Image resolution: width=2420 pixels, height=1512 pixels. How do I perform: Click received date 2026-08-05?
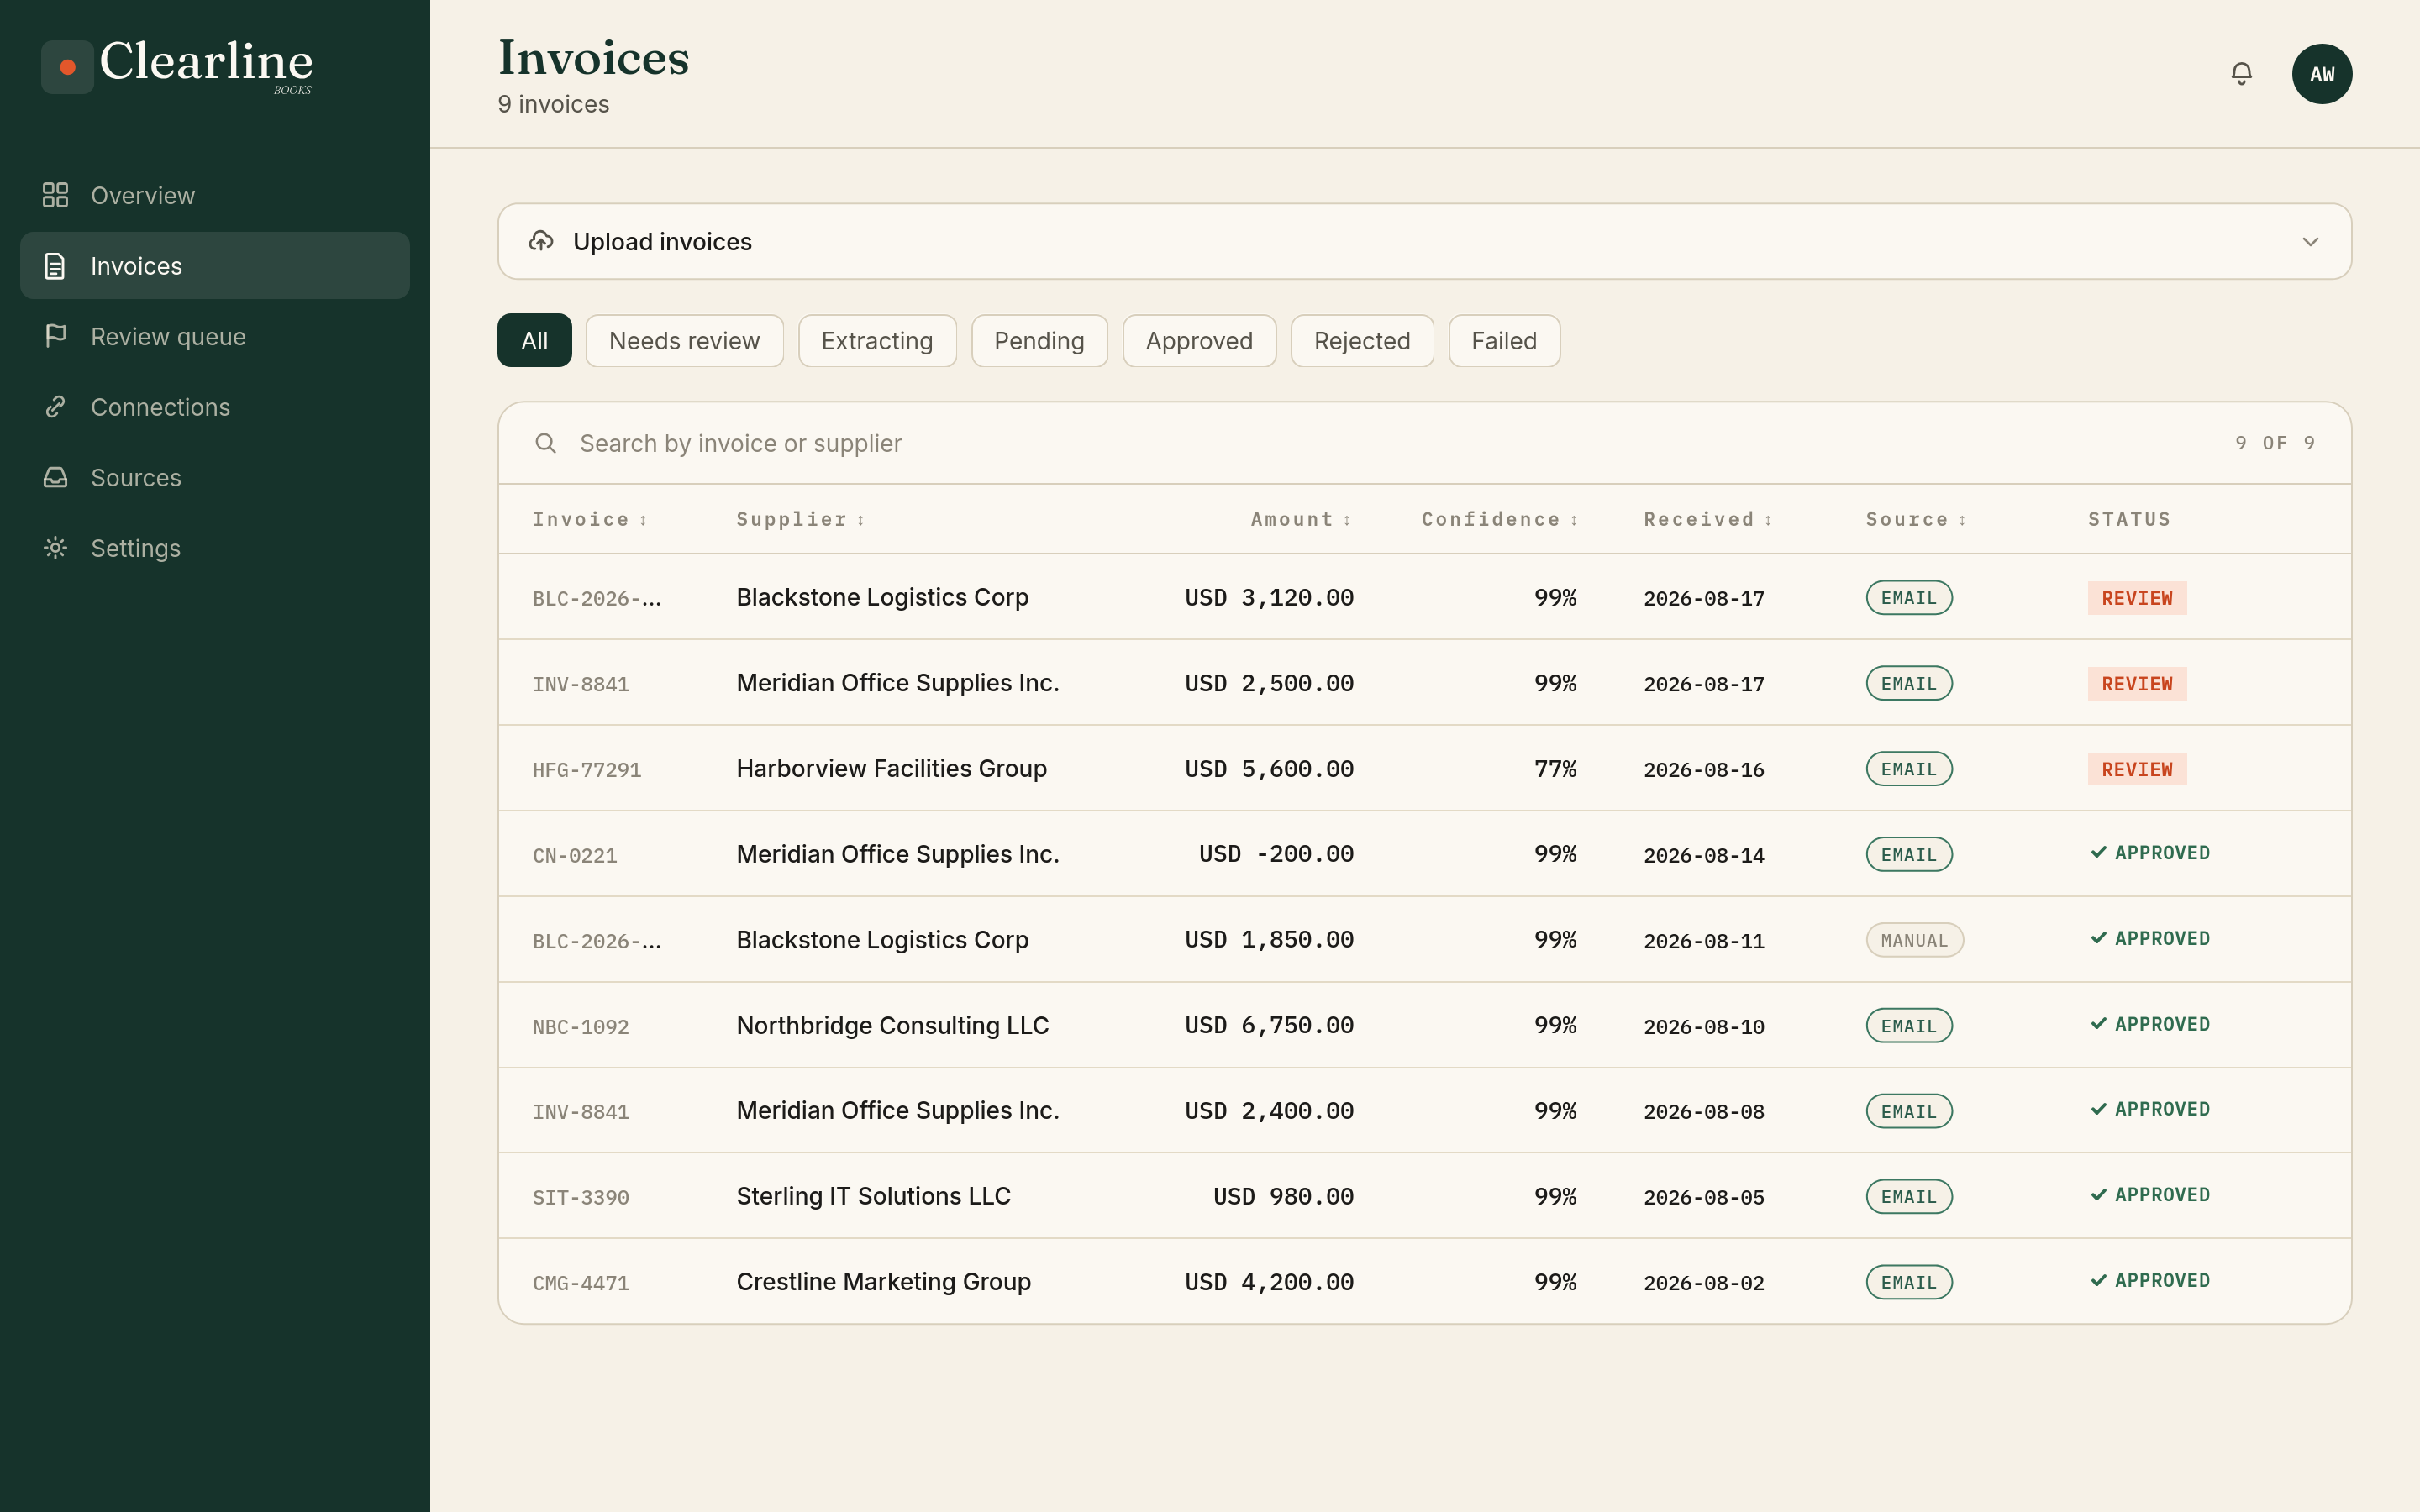(1704, 1198)
